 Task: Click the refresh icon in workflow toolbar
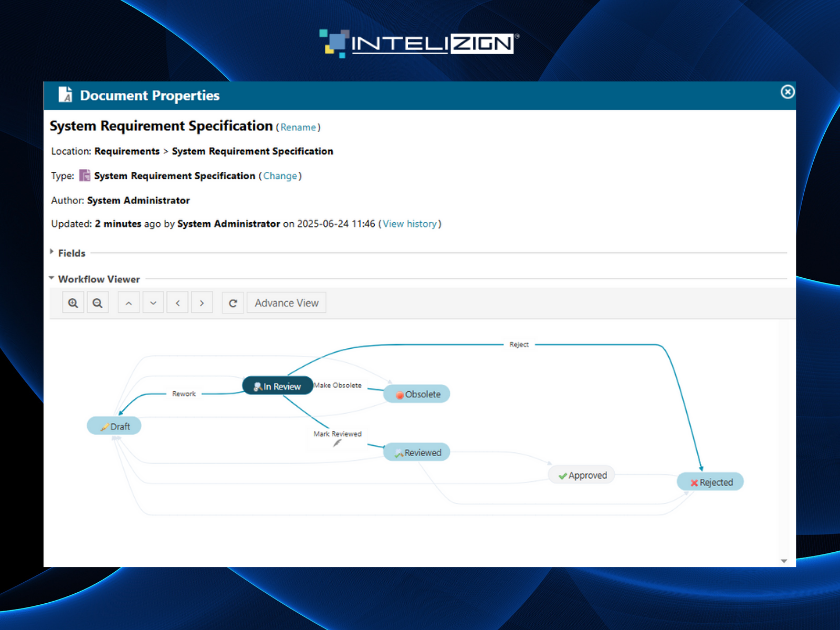(x=232, y=302)
